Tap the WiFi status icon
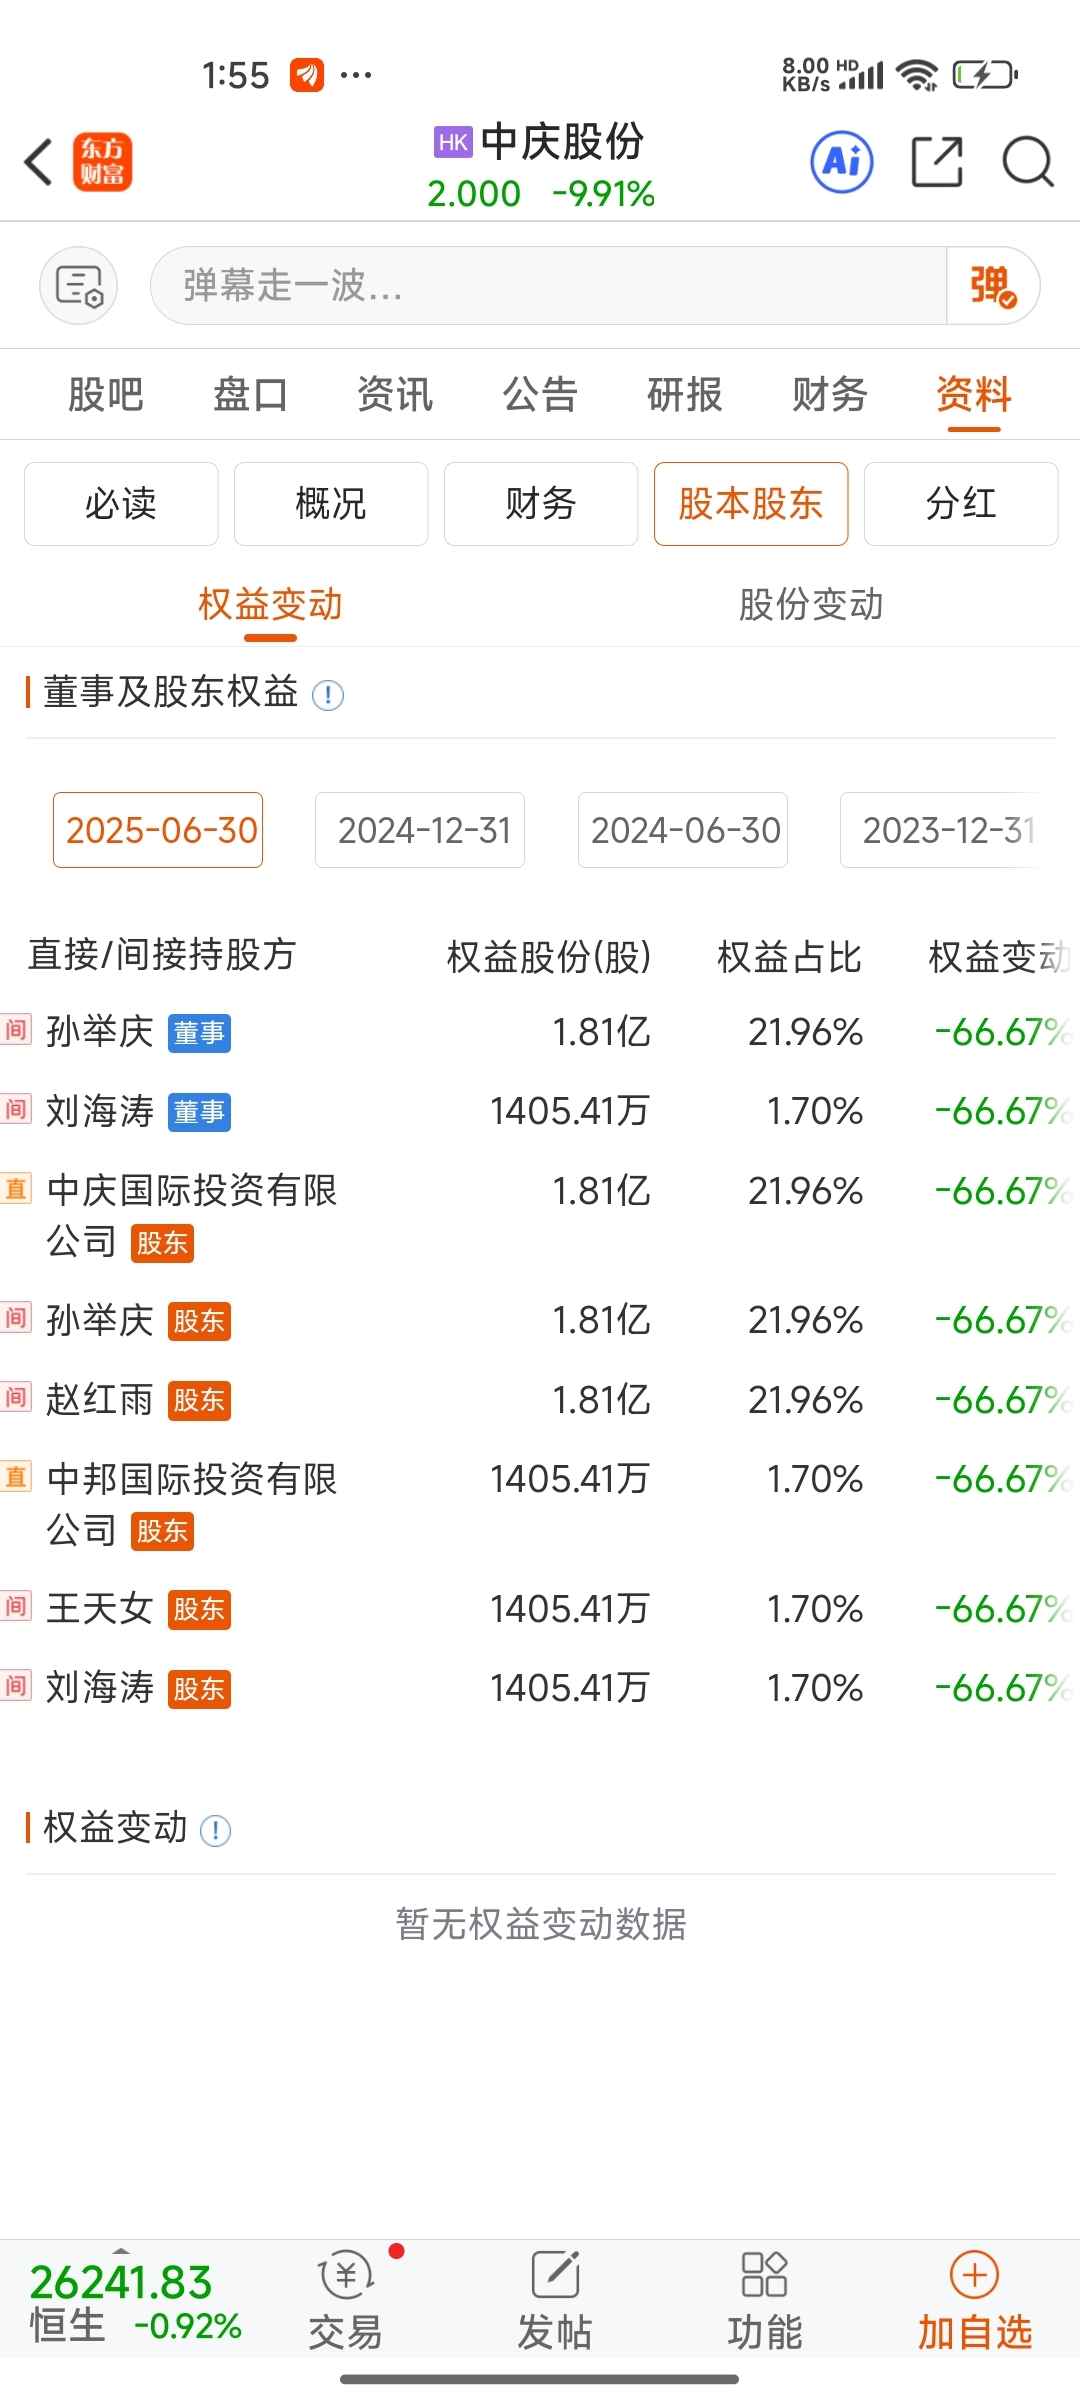The height and width of the screenshot is (2400, 1080). tap(917, 75)
